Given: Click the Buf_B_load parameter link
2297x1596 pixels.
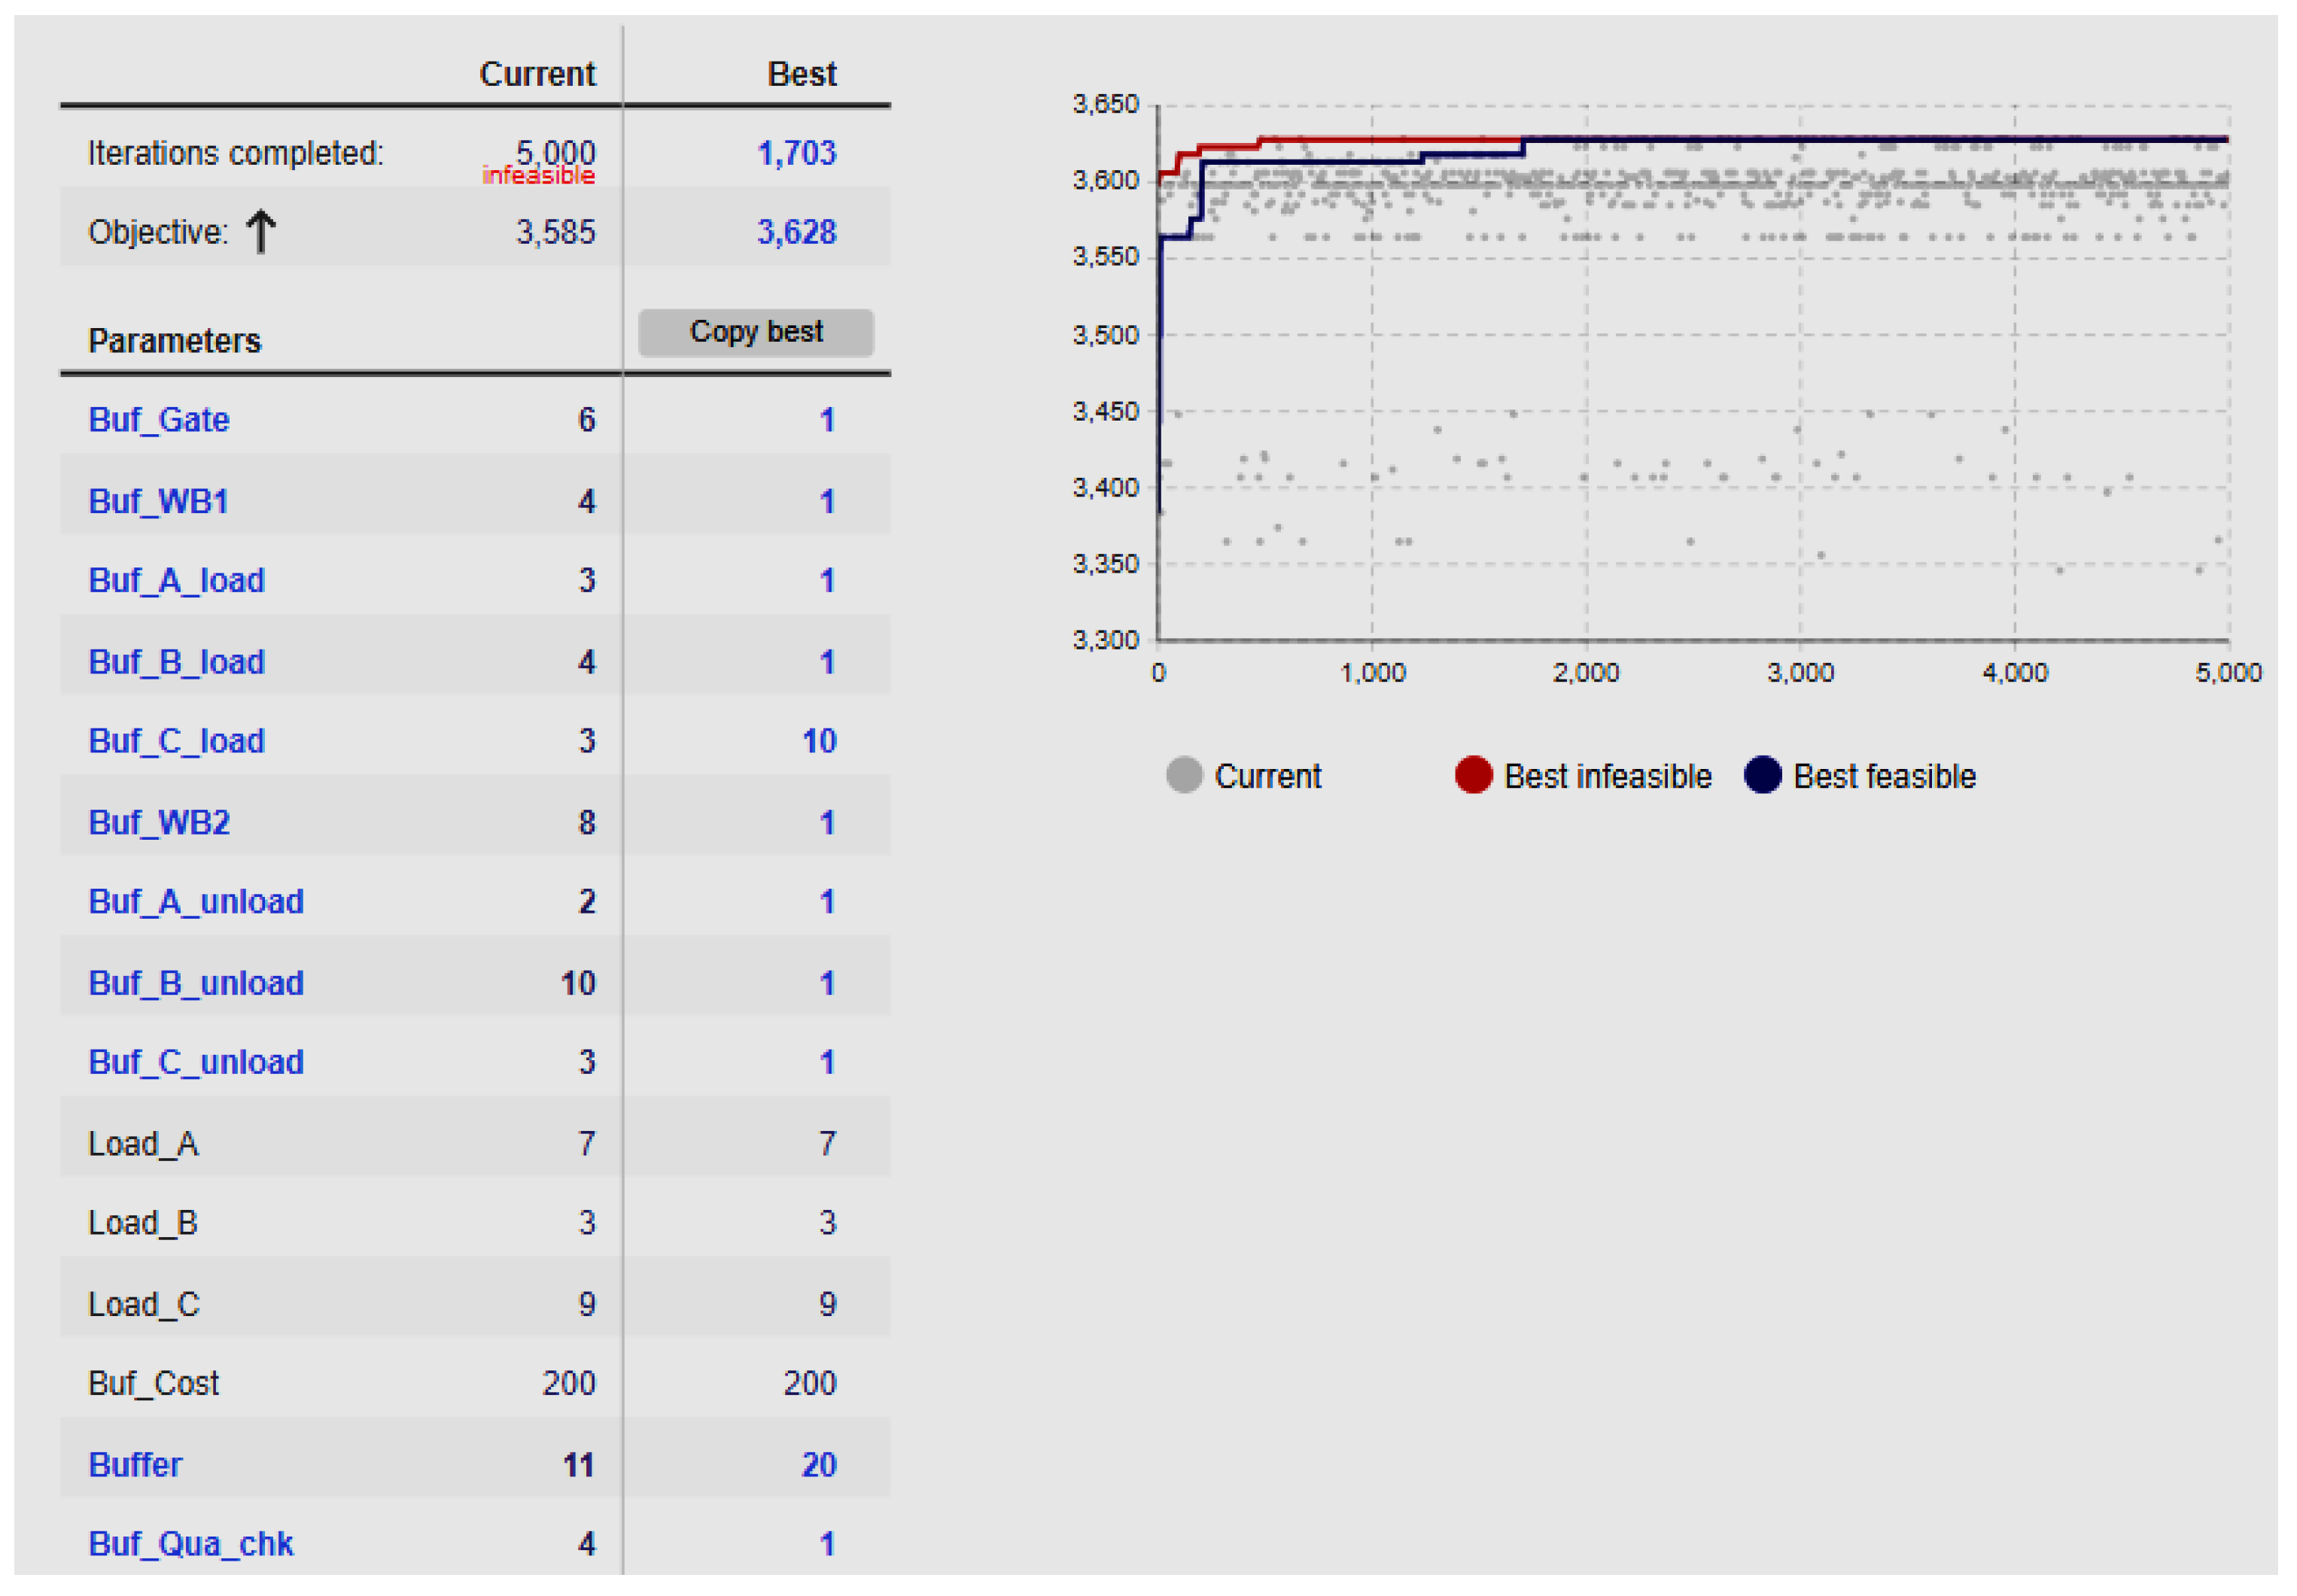Looking at the screenshot, I should 176,662.
